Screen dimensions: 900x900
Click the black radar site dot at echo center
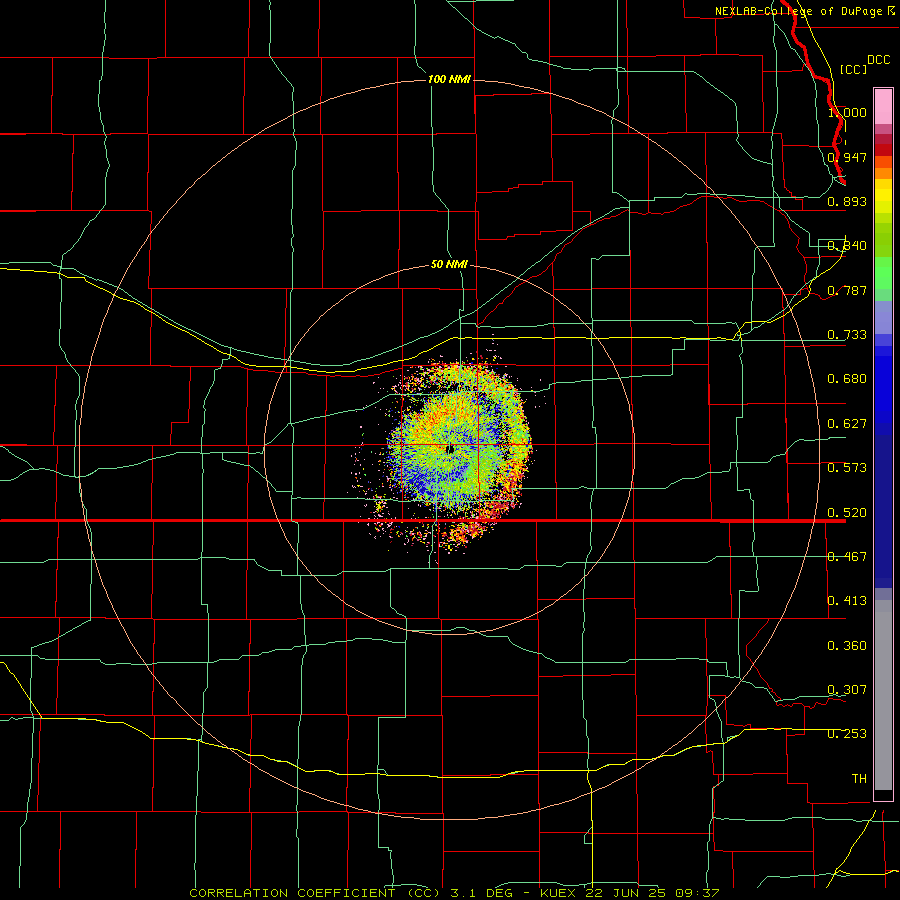[x=450, y=449]
